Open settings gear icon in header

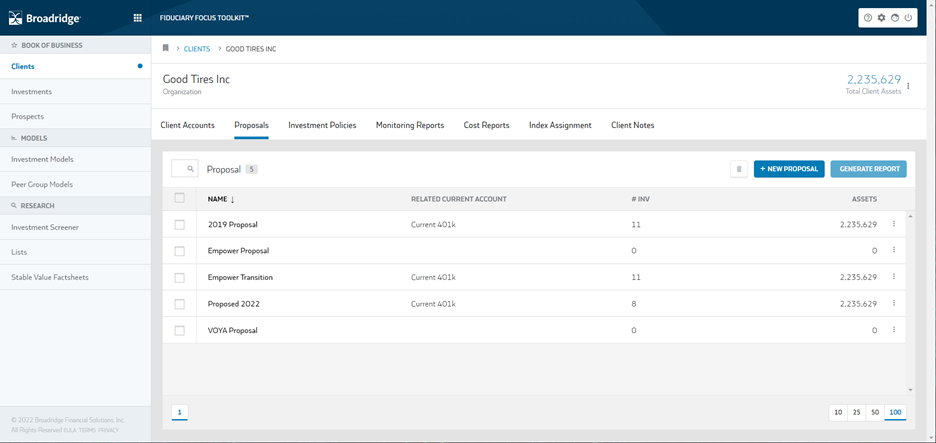click(x=881, y=18)
